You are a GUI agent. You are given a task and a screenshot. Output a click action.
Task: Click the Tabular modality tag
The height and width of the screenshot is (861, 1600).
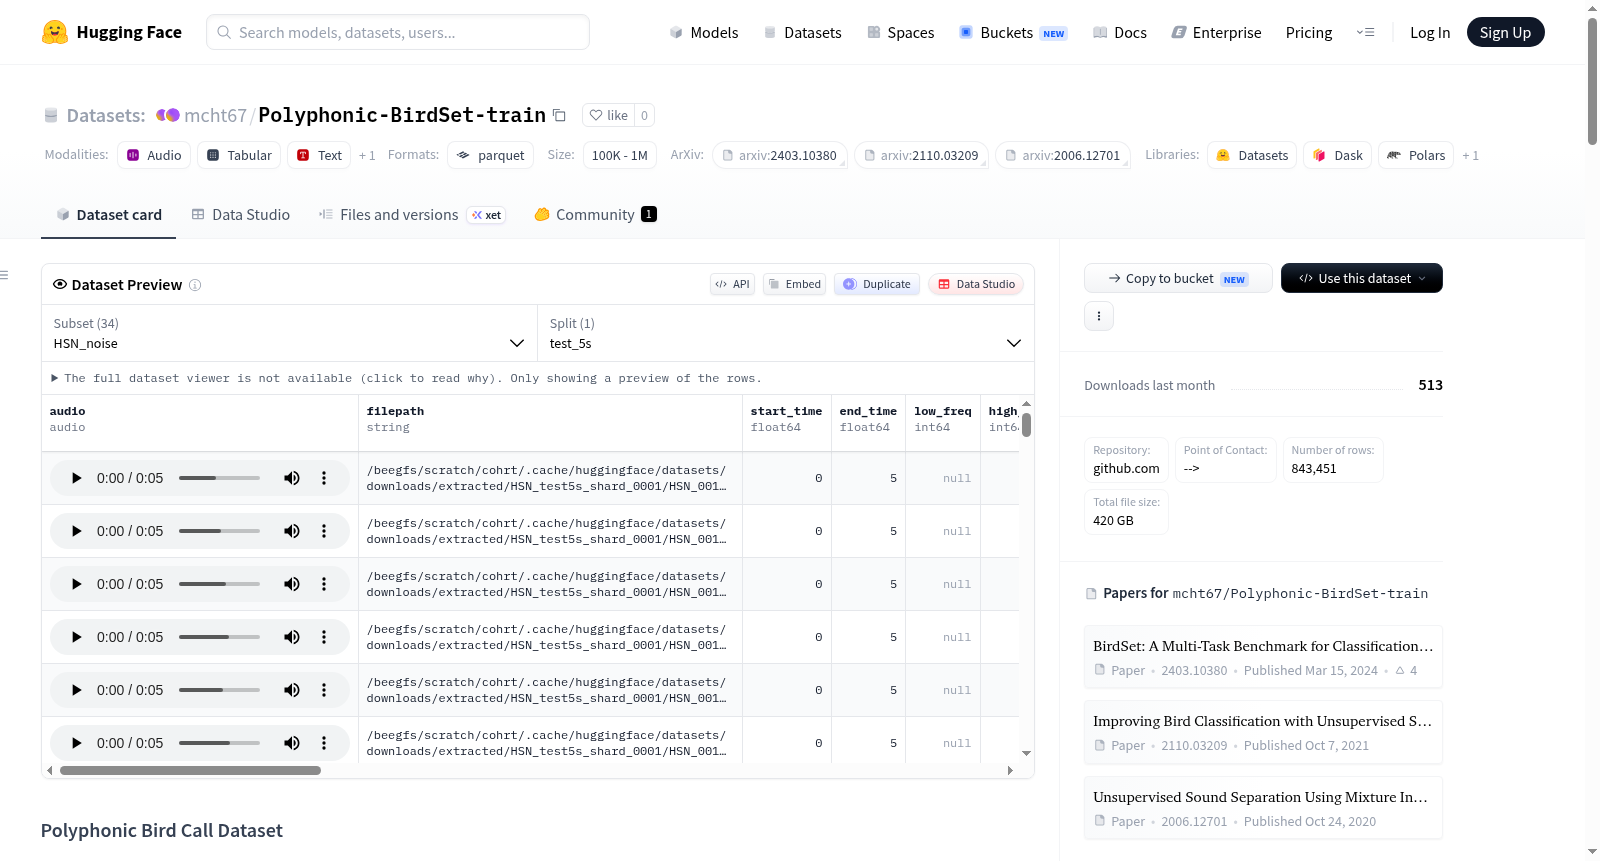coord(239,155)
